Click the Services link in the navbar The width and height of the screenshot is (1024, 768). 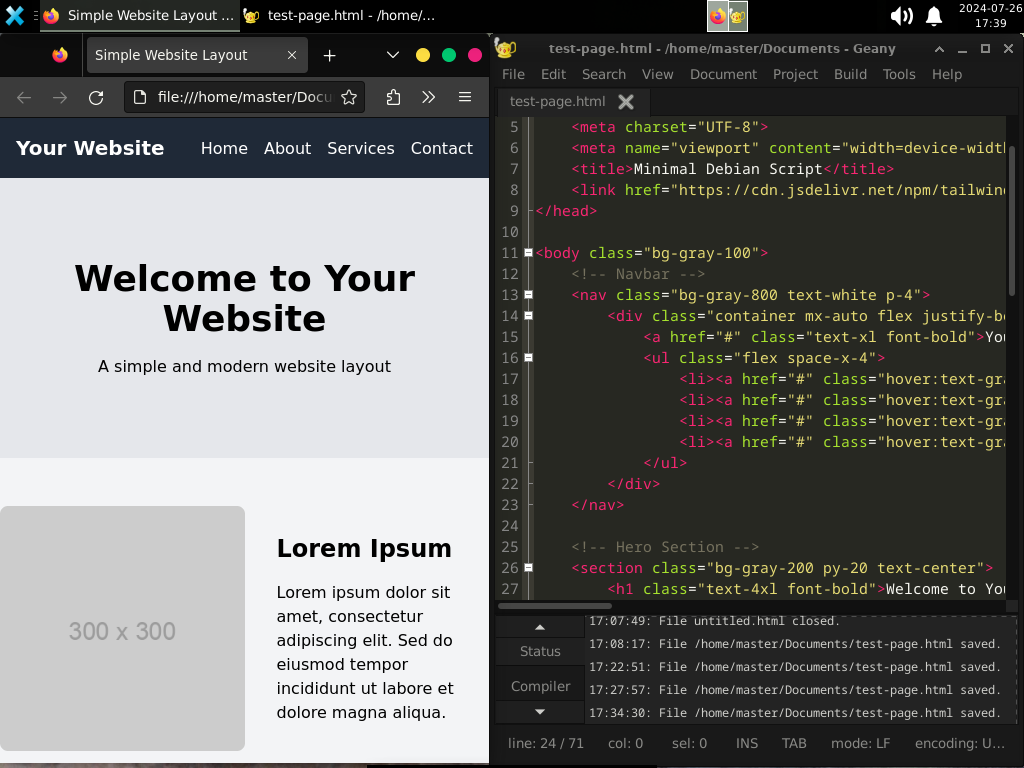pyautogui.click(x=360, y=148)
